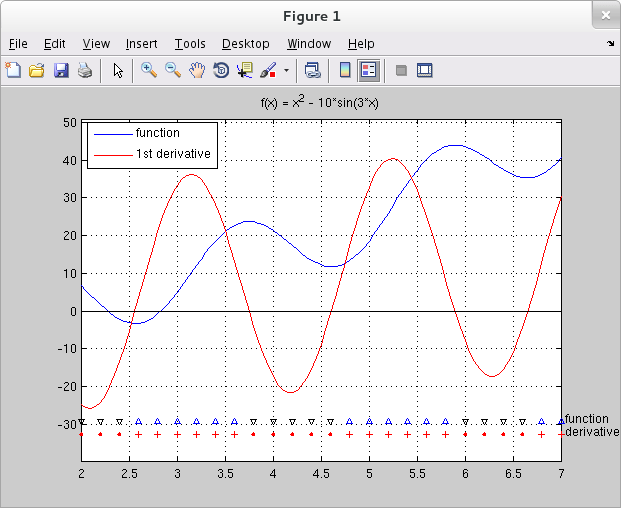Click the blue line sample in legend
This screenshot has width=621, height=508.
coord(113,135)
